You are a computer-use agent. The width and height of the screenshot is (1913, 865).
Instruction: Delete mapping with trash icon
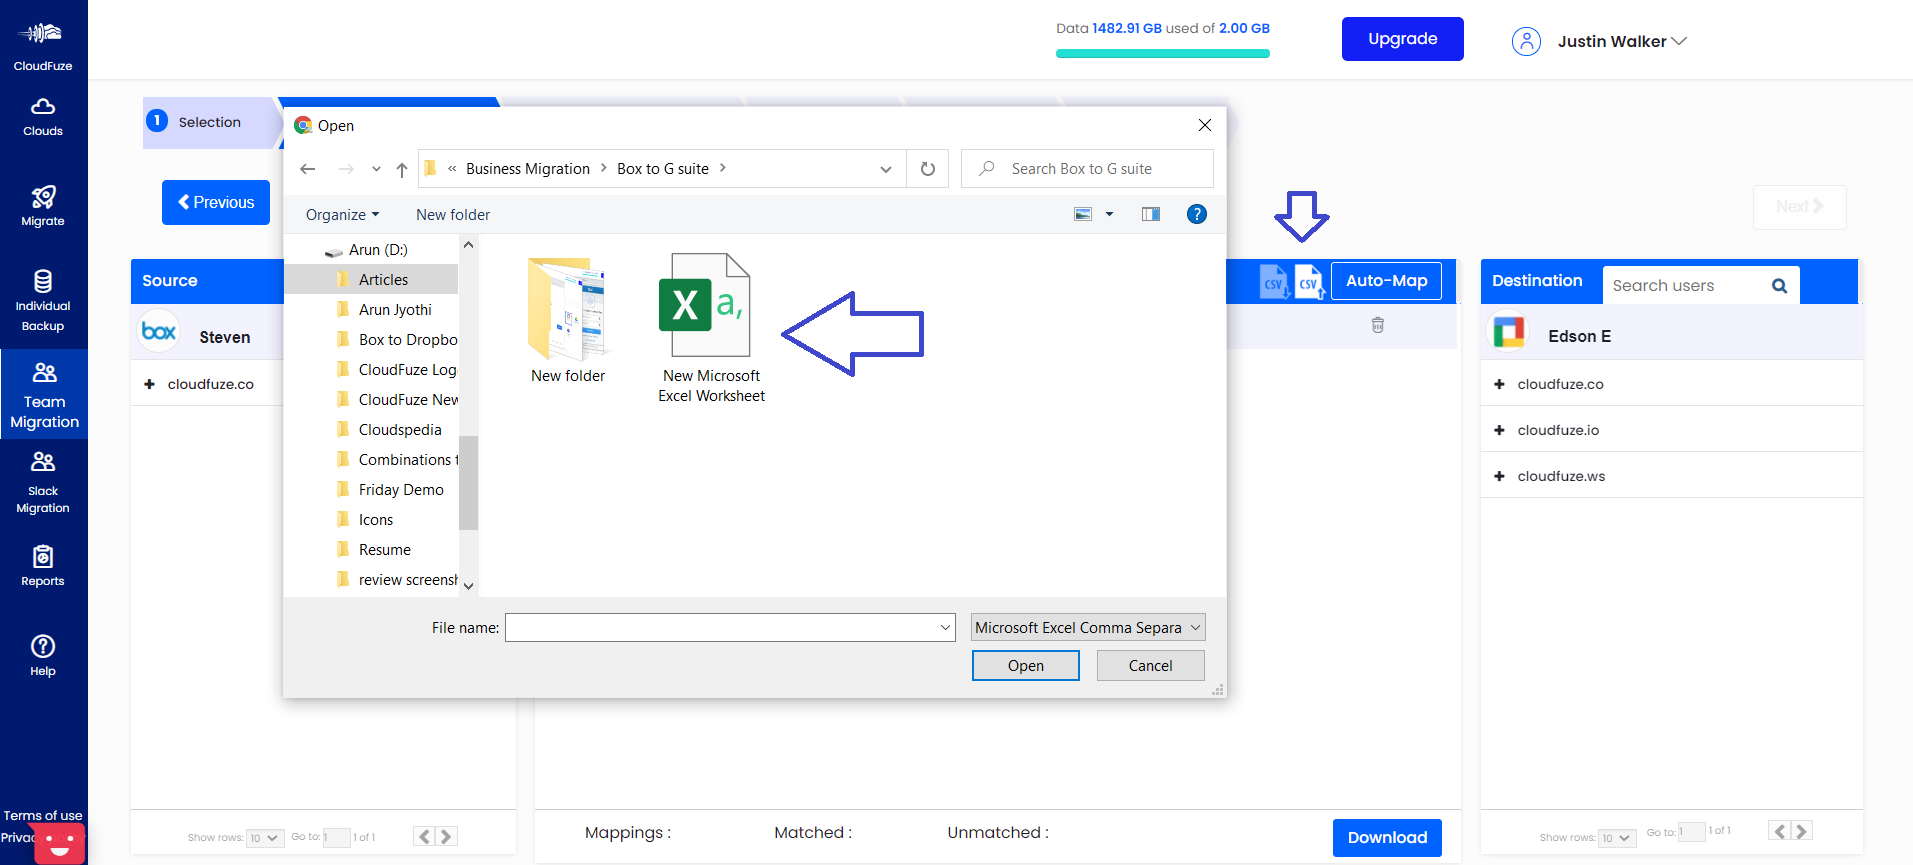coord(1377,325)
